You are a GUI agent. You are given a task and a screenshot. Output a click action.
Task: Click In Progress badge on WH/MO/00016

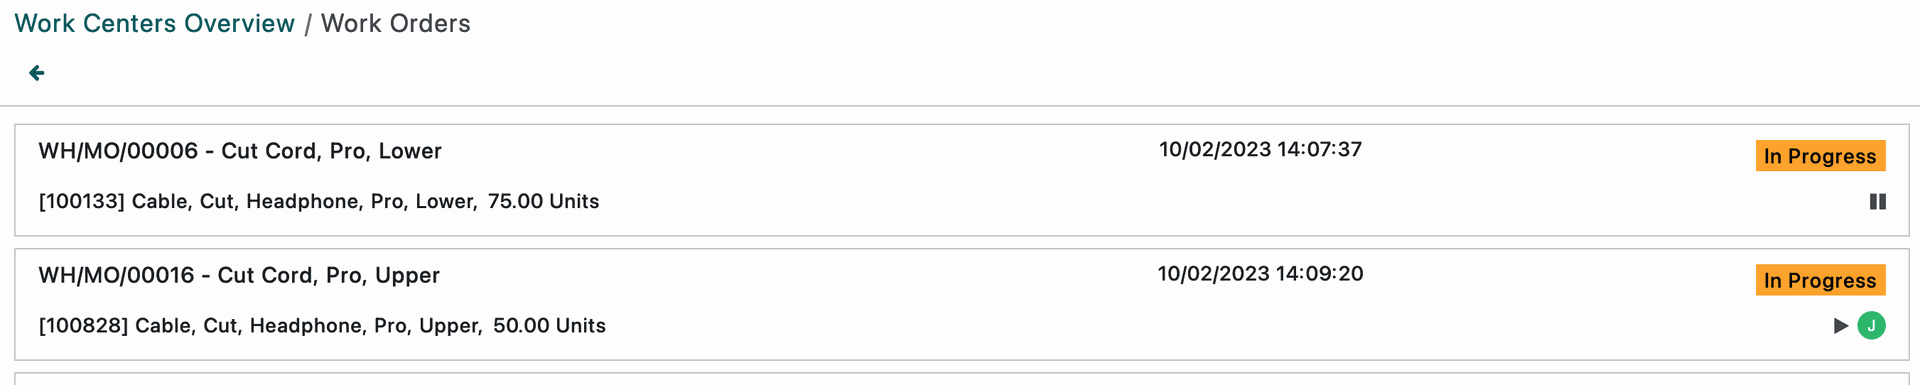[1820, 280]
